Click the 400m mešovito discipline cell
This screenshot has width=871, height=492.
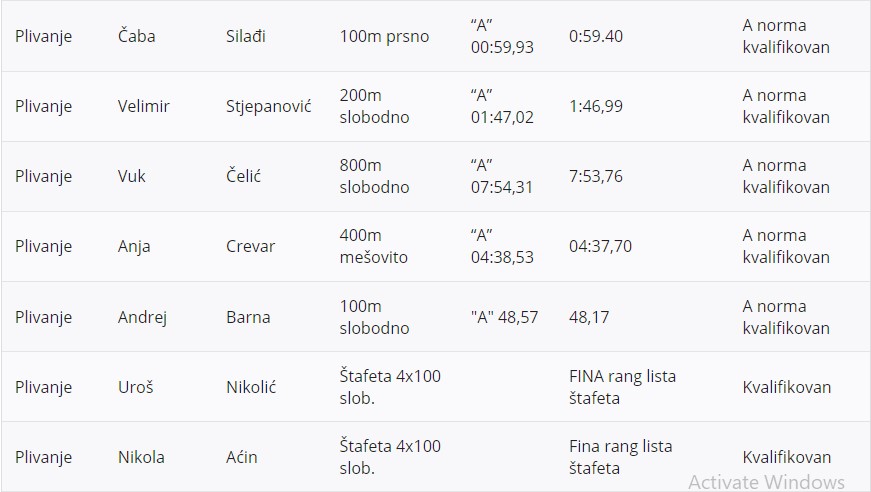tap(373, 246)
